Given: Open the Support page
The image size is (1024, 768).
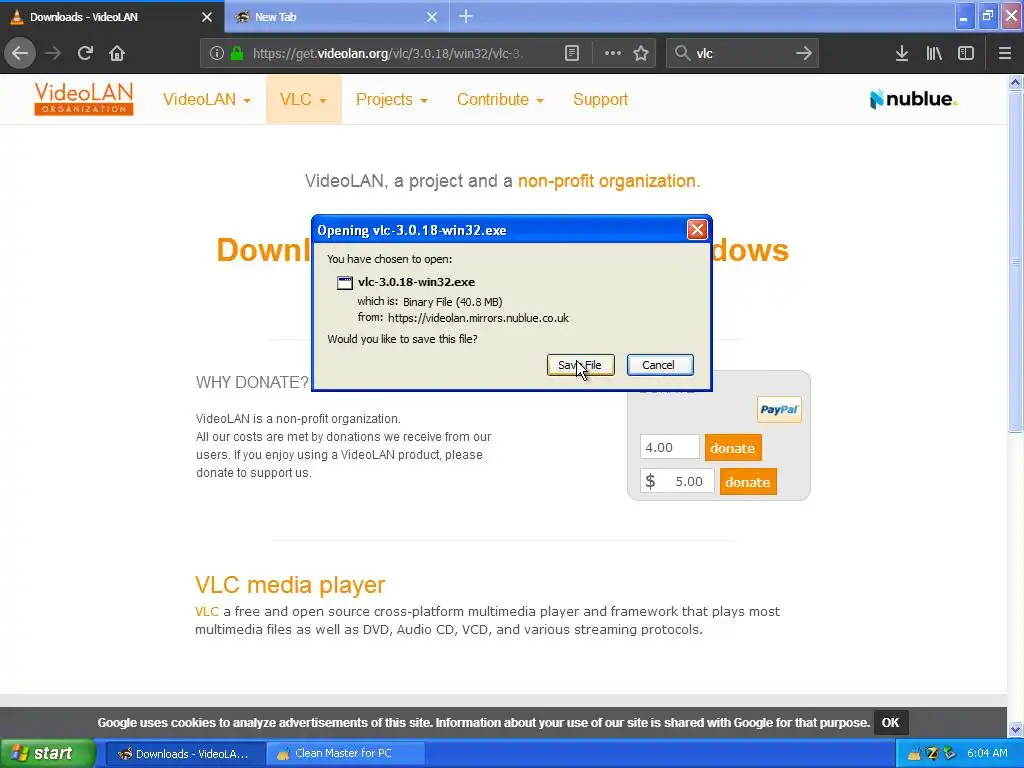Looking at the screenshot, I should [x=600, y=99].
